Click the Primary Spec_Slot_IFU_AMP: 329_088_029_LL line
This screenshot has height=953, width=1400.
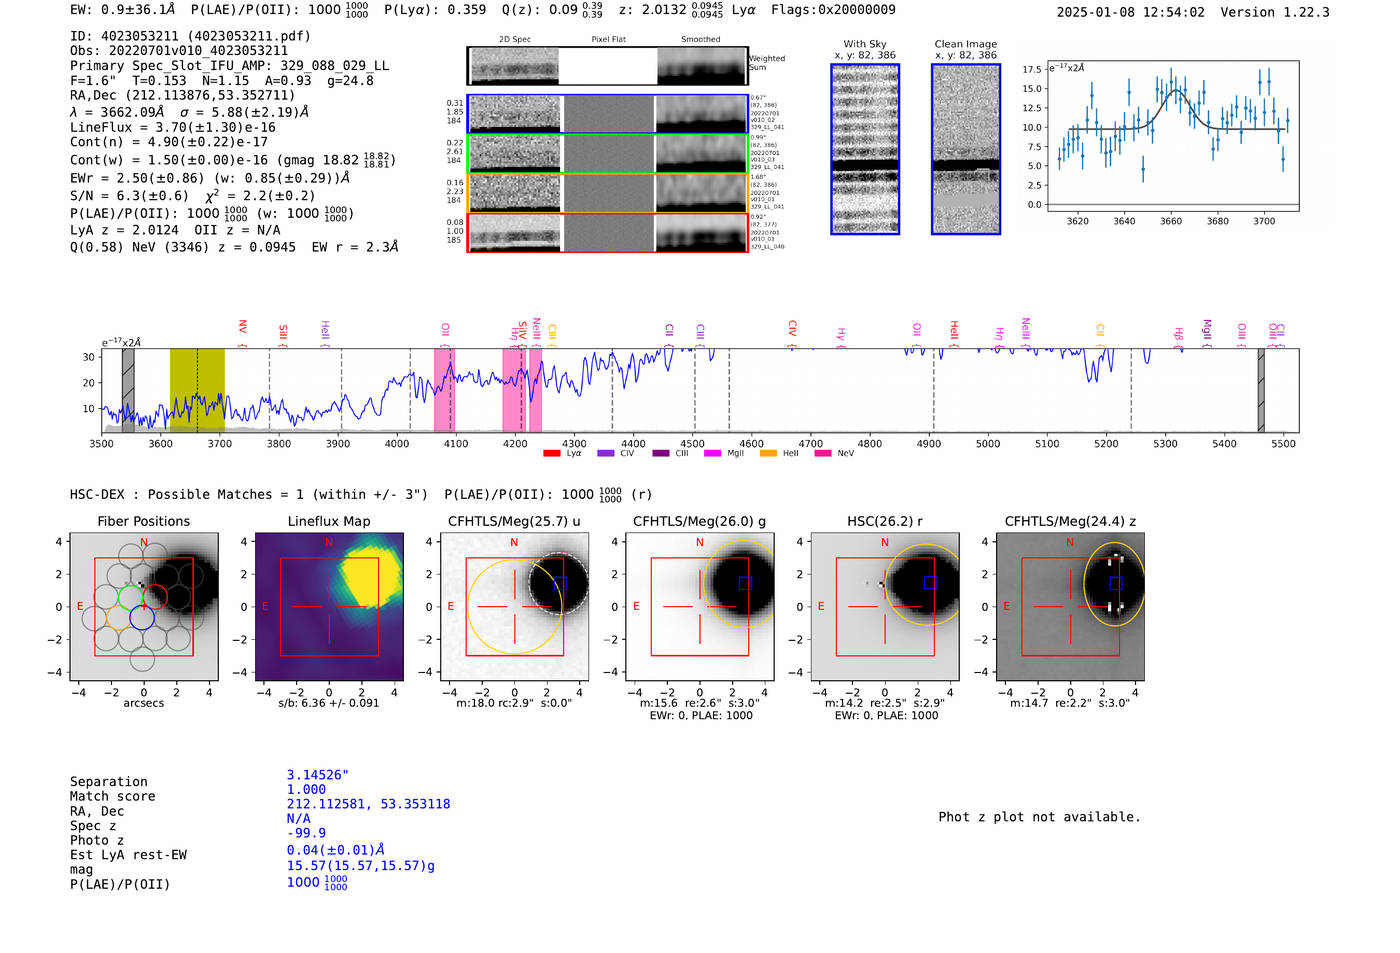tap(230, 66)
